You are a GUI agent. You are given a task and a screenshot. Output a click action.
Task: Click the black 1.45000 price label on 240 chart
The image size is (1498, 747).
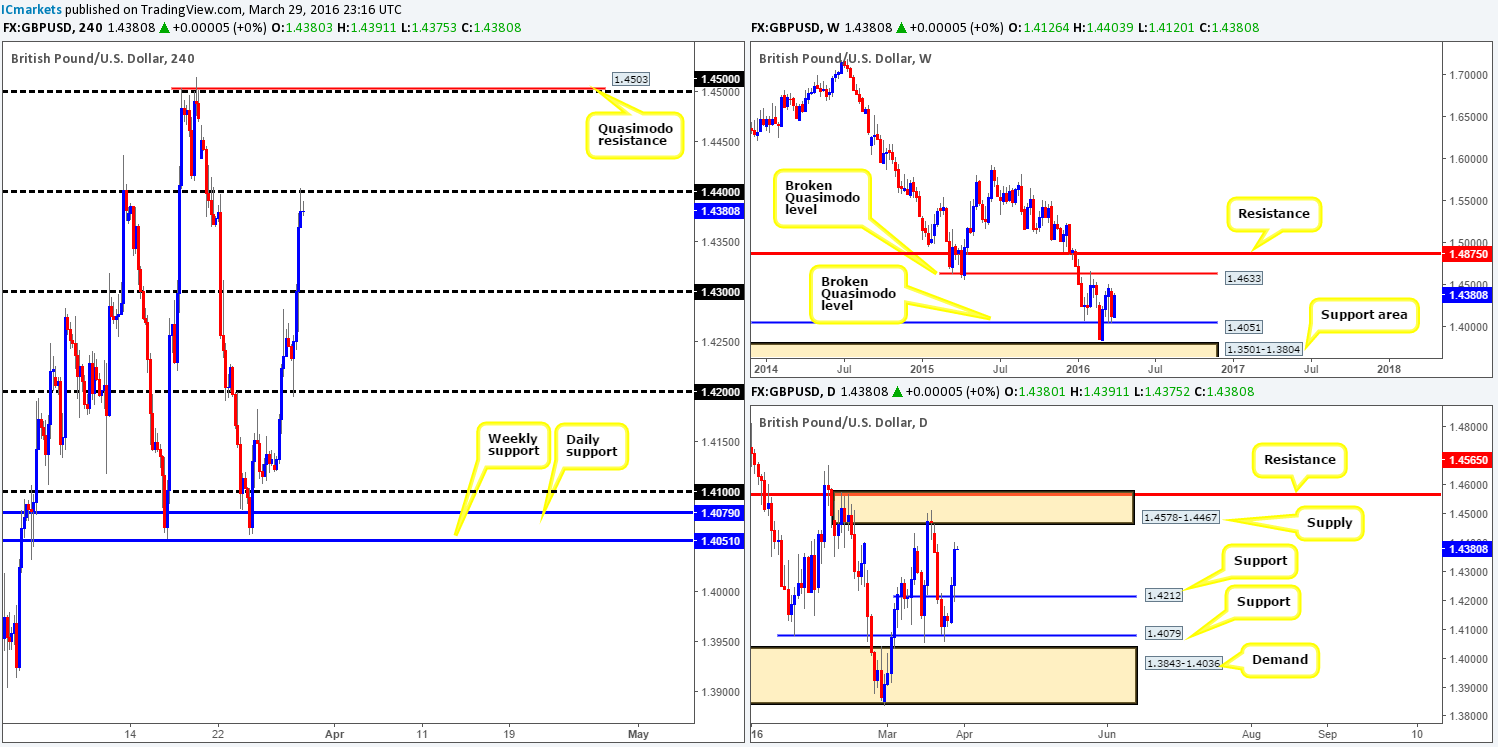pos(720,79)
